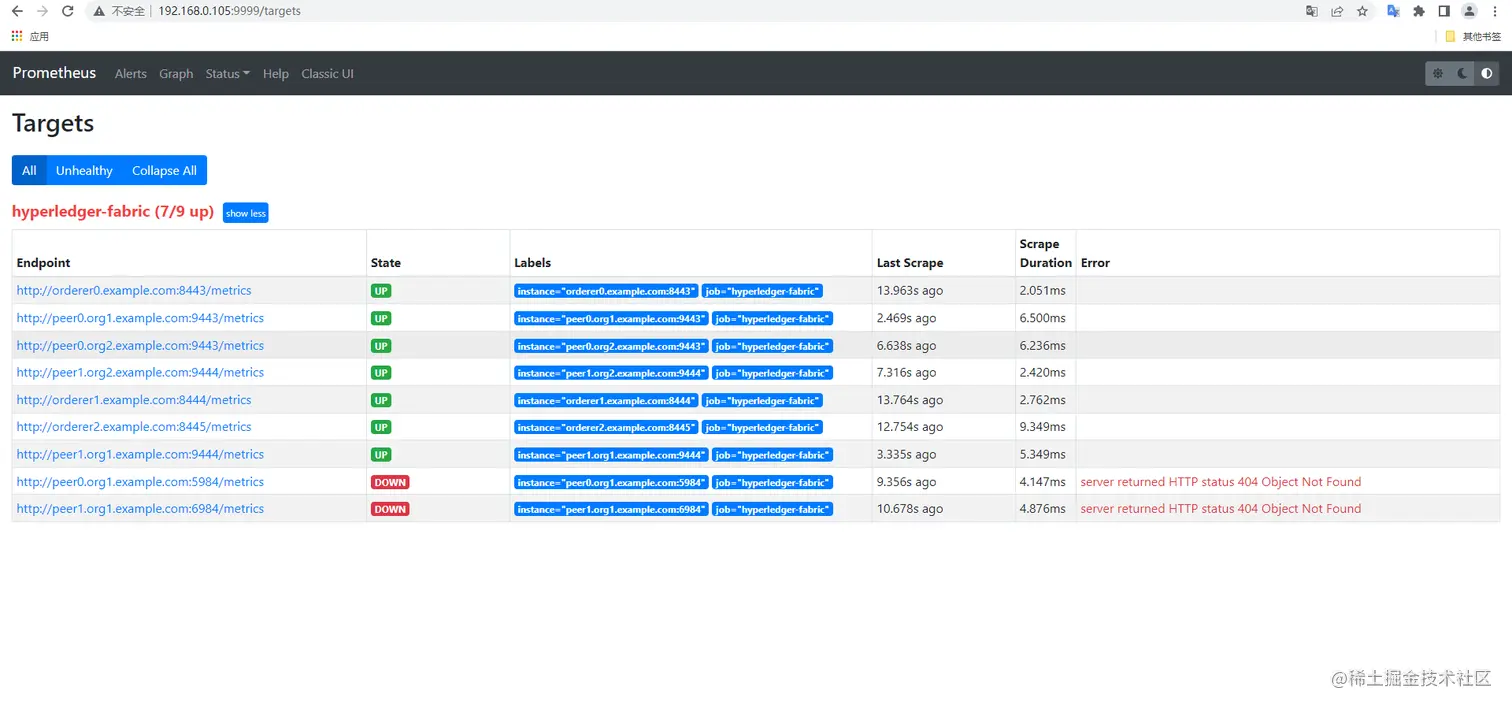Filter by Unhealthy targets

[84, 170]
